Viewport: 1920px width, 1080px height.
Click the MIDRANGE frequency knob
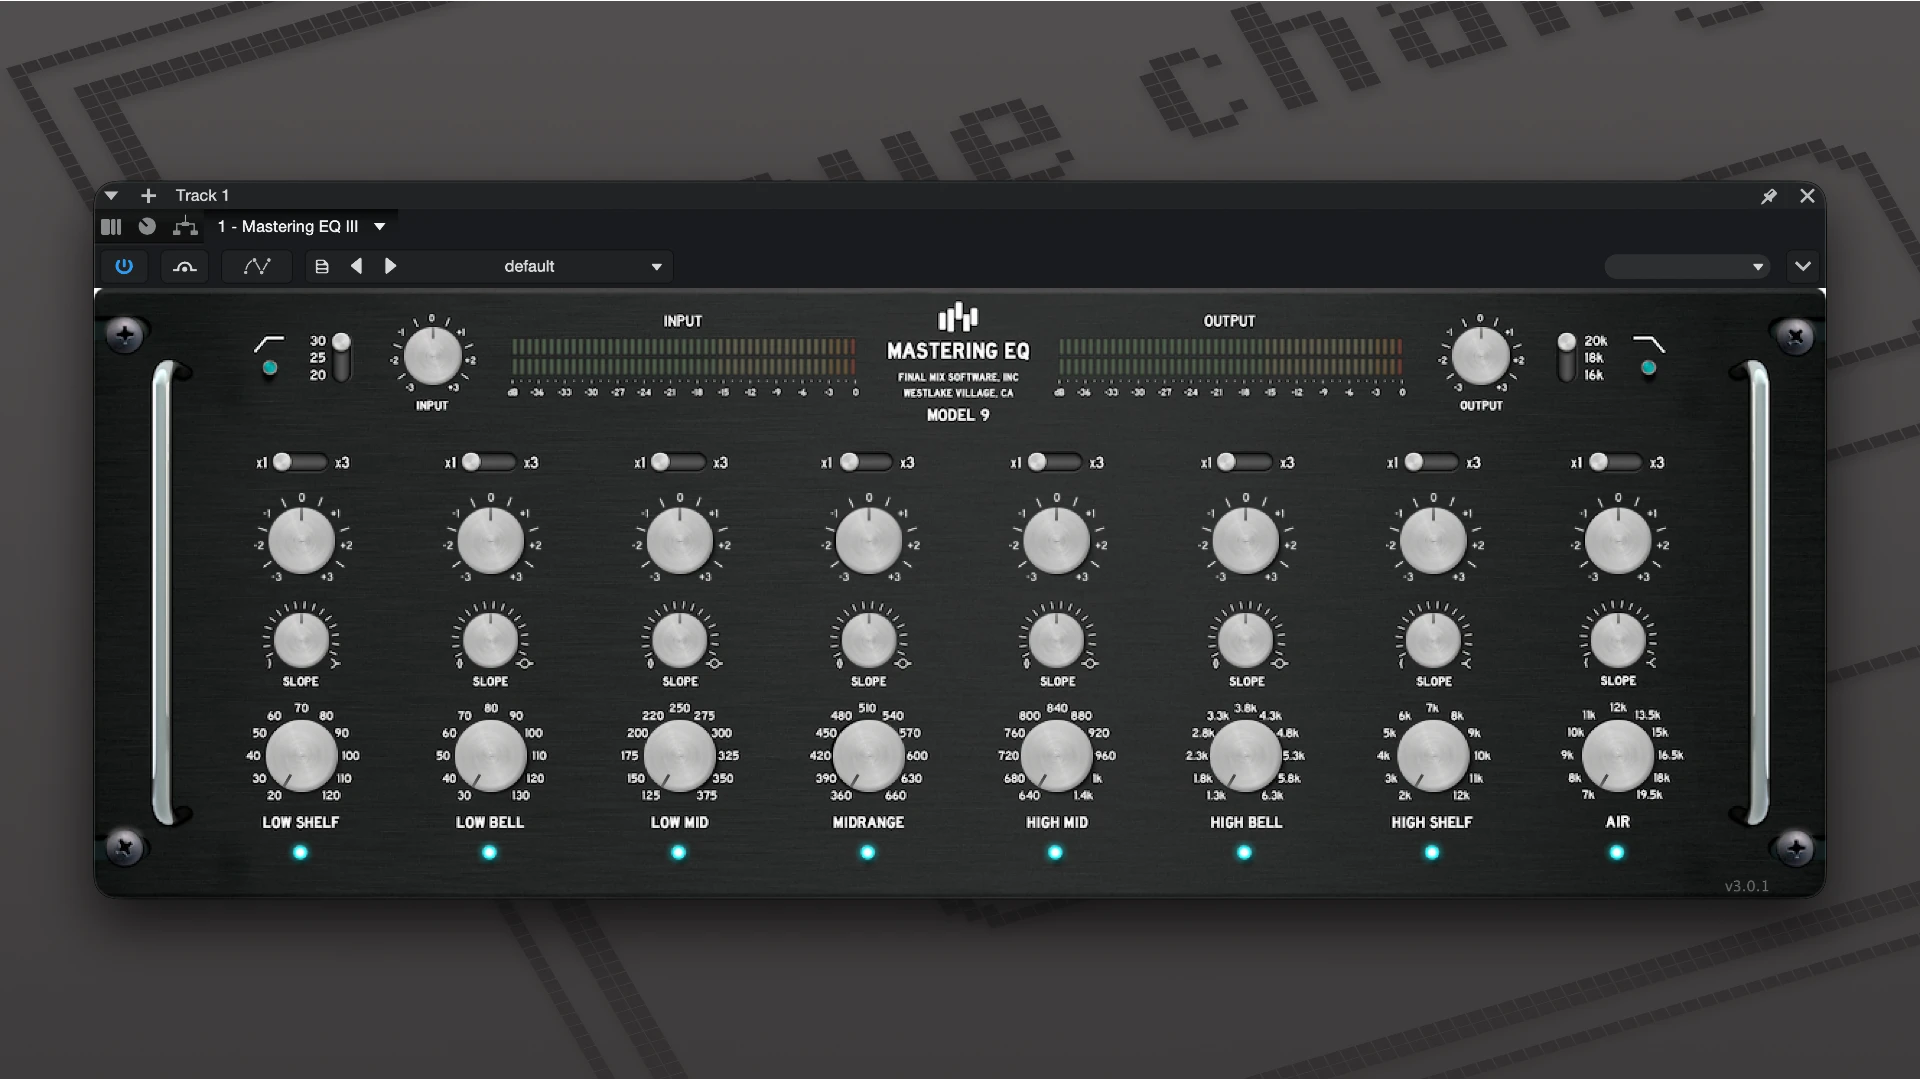868,755
